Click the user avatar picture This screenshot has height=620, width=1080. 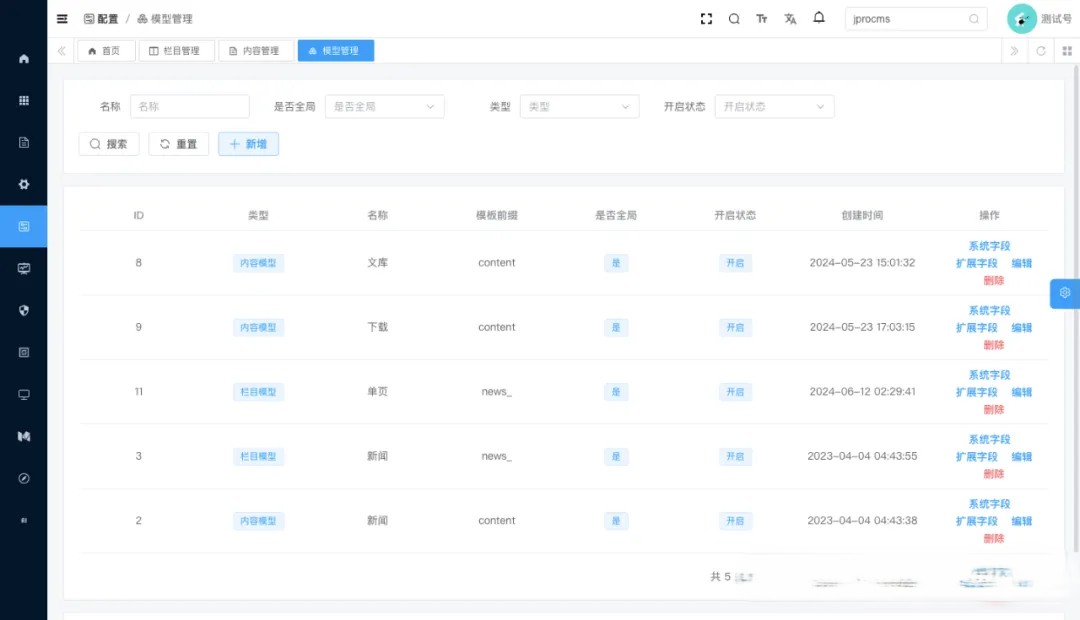pos(1021,19)
